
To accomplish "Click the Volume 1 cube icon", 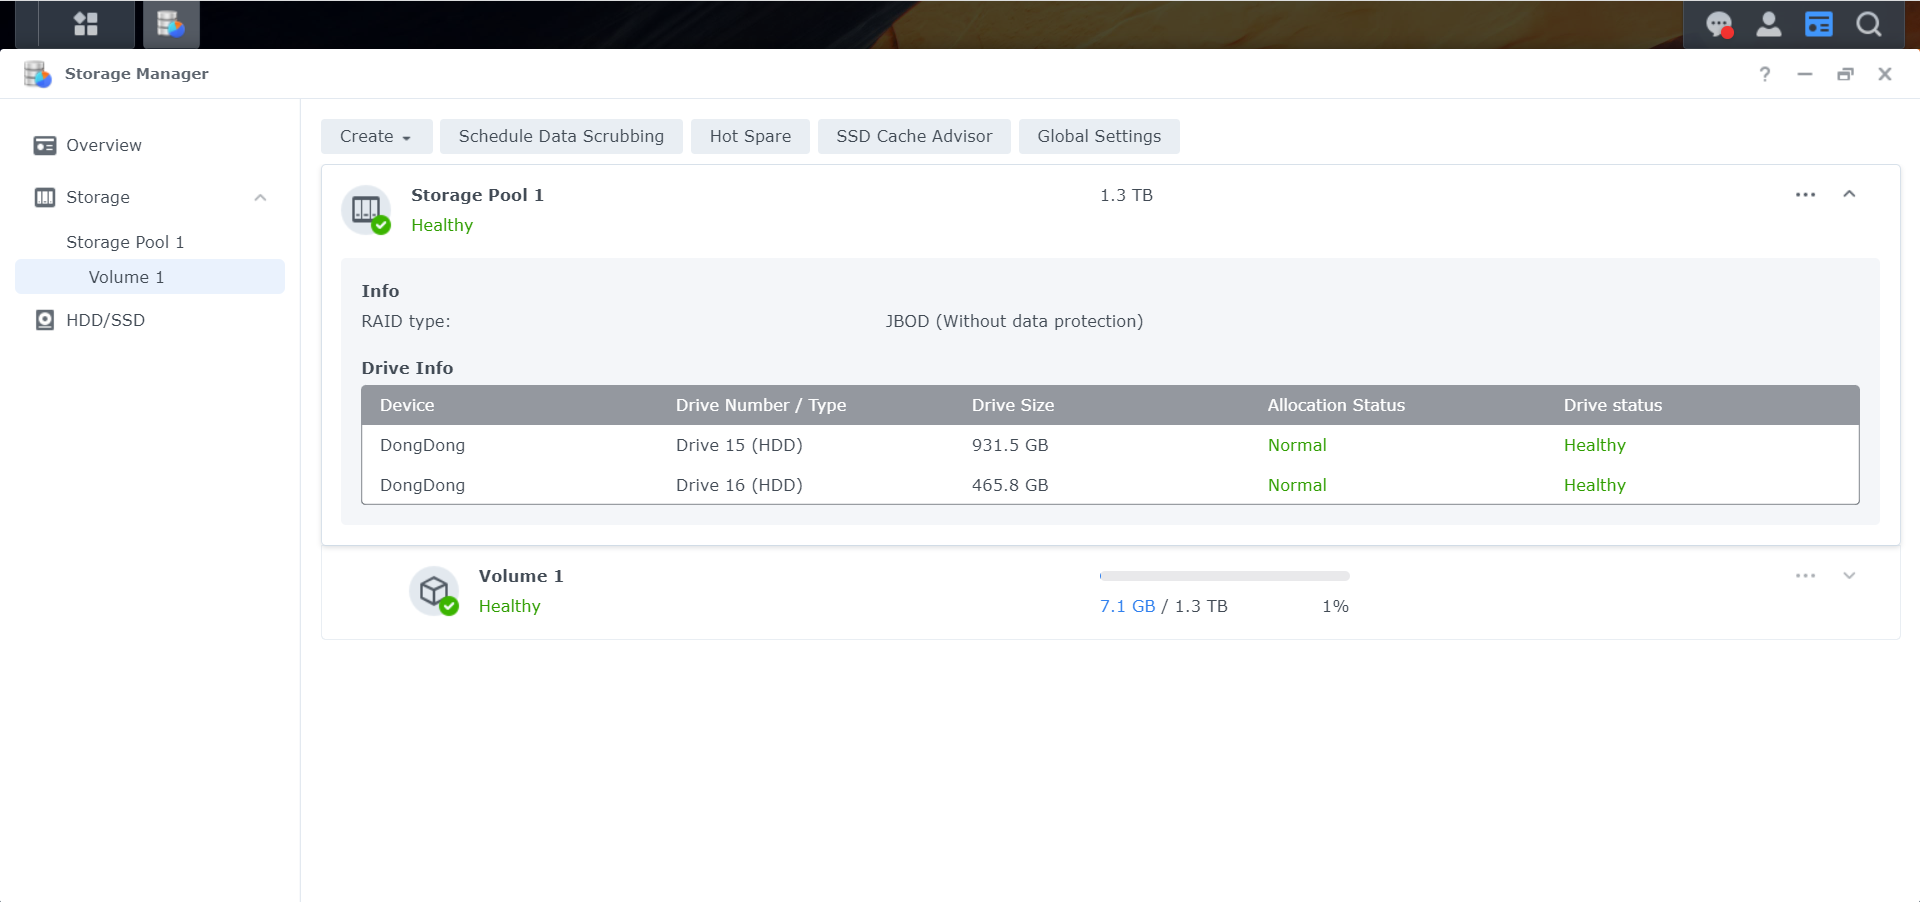I will 434,591.
